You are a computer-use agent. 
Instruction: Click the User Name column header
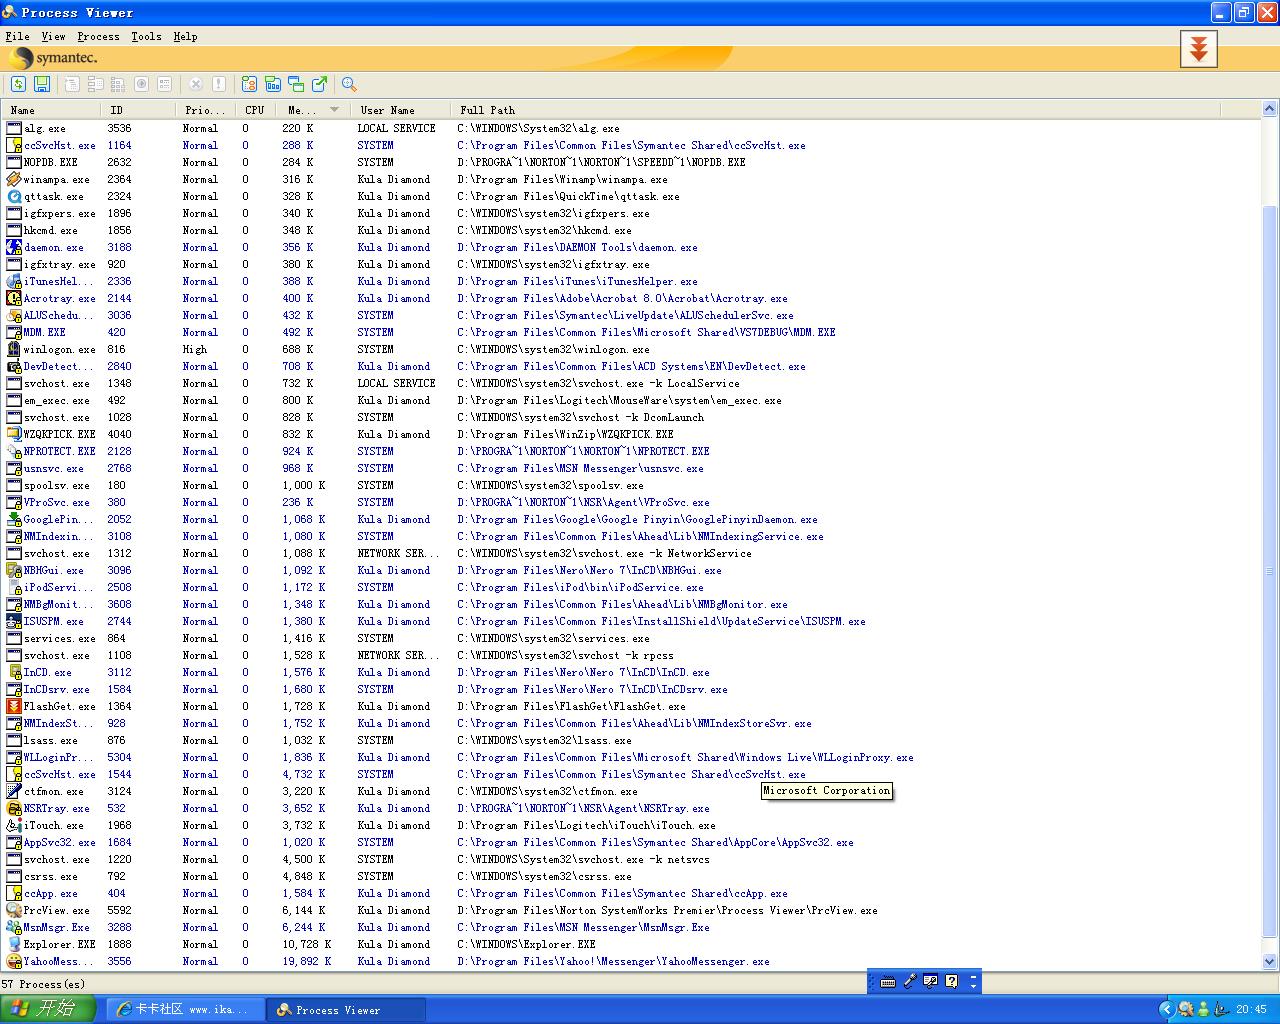[x=387, y=110]
